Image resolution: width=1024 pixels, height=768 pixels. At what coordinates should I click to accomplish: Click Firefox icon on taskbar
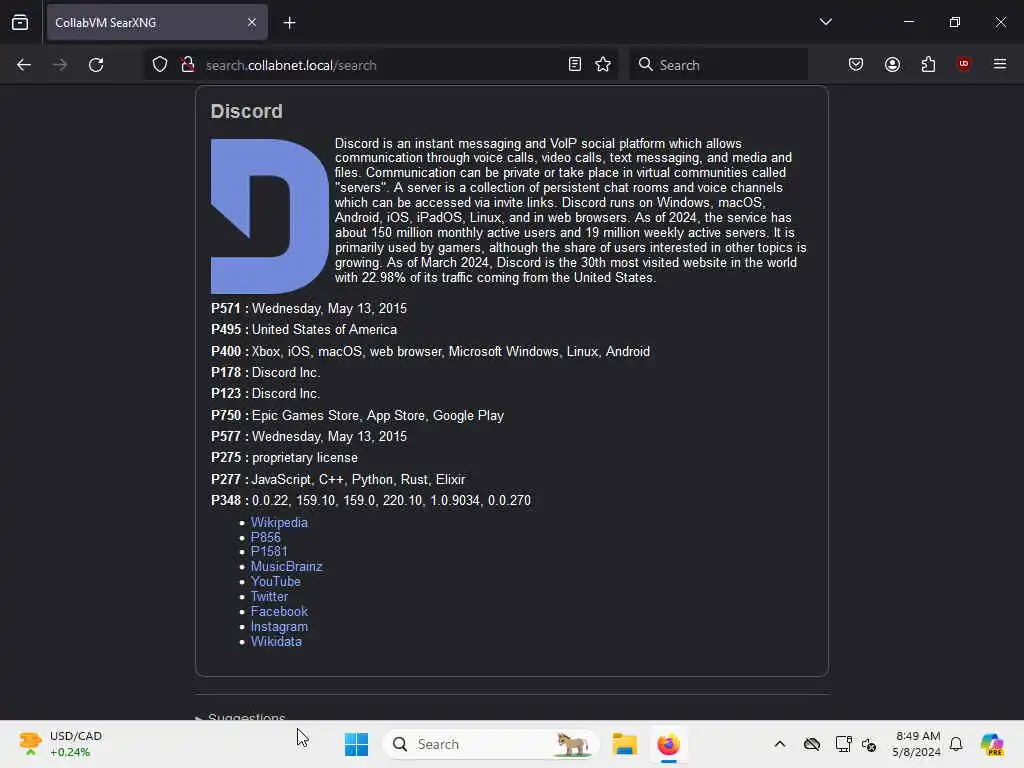(668, 744)
